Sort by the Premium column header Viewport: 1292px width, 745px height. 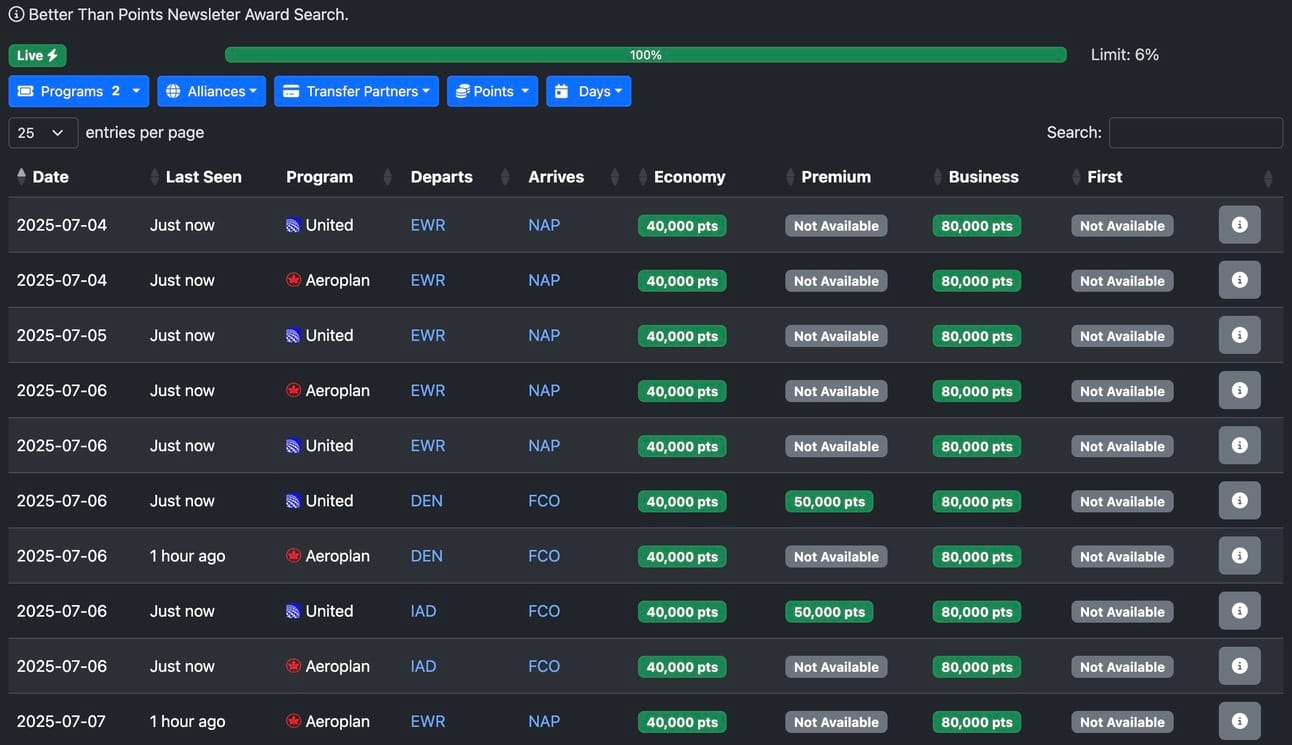(836, 177)
